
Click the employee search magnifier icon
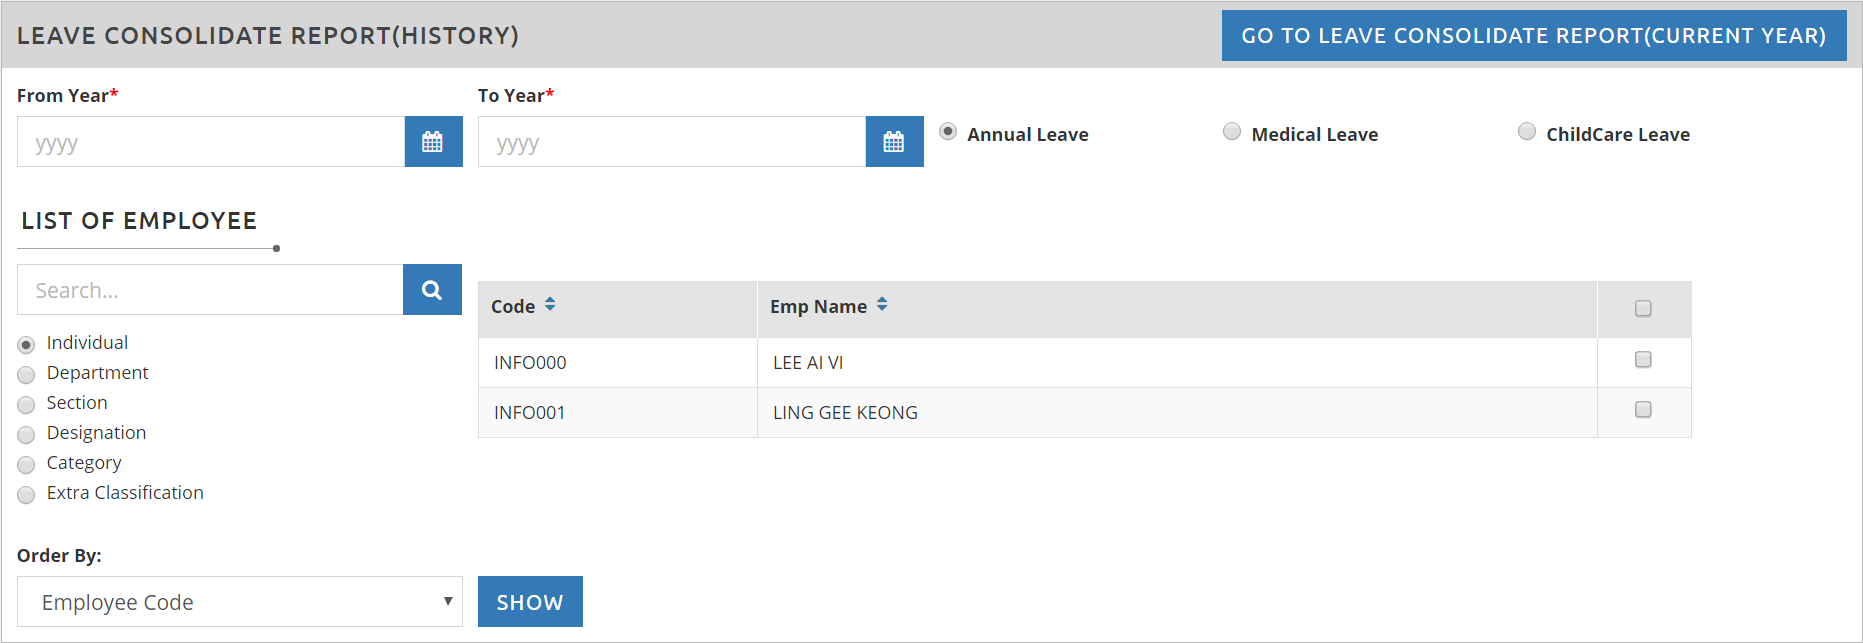click(x=432, y=290)
